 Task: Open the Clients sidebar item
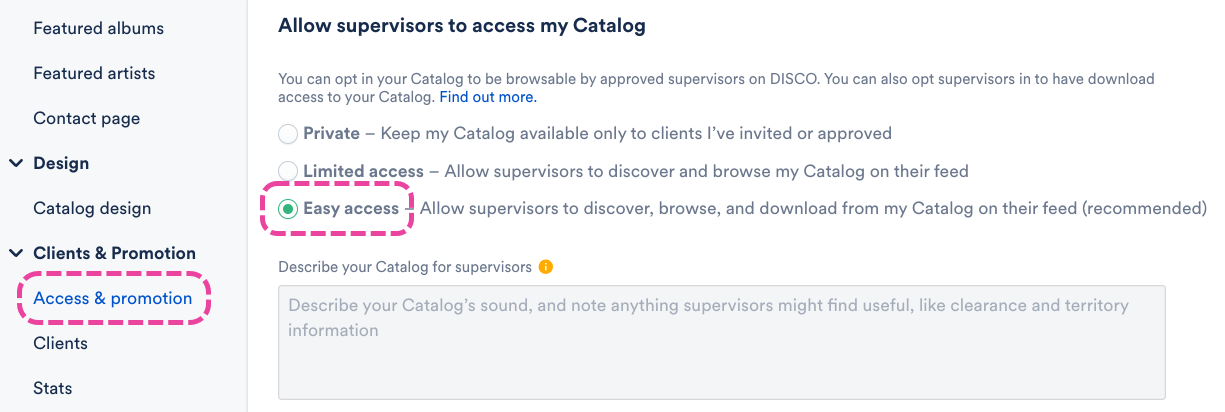60,343
